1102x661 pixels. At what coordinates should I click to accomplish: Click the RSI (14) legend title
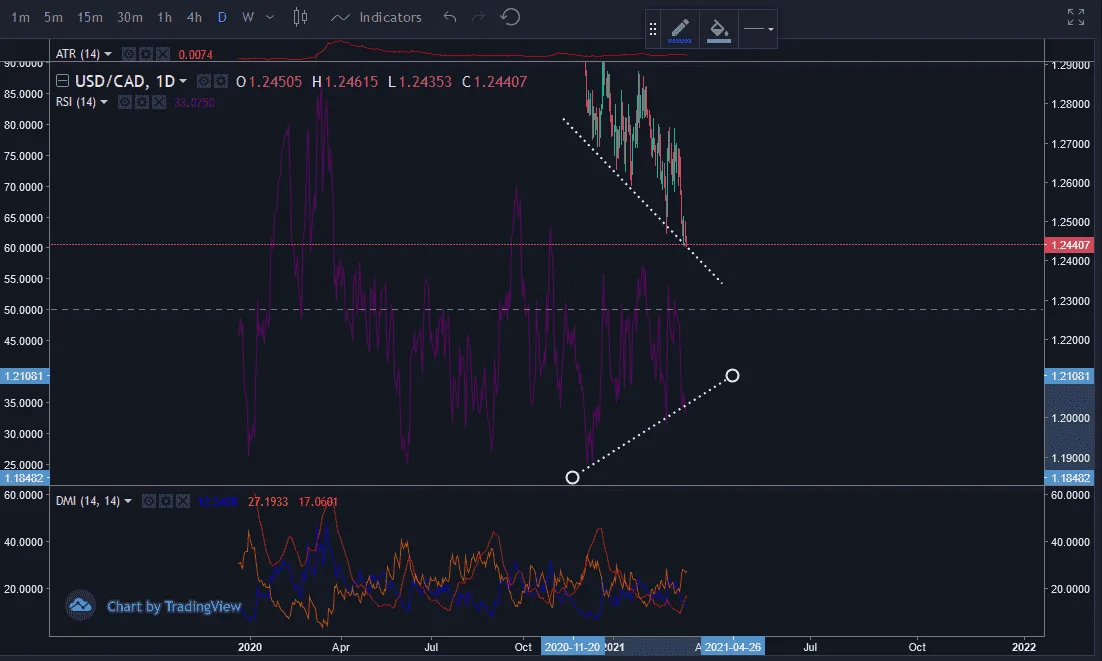(x=76, y=103)
